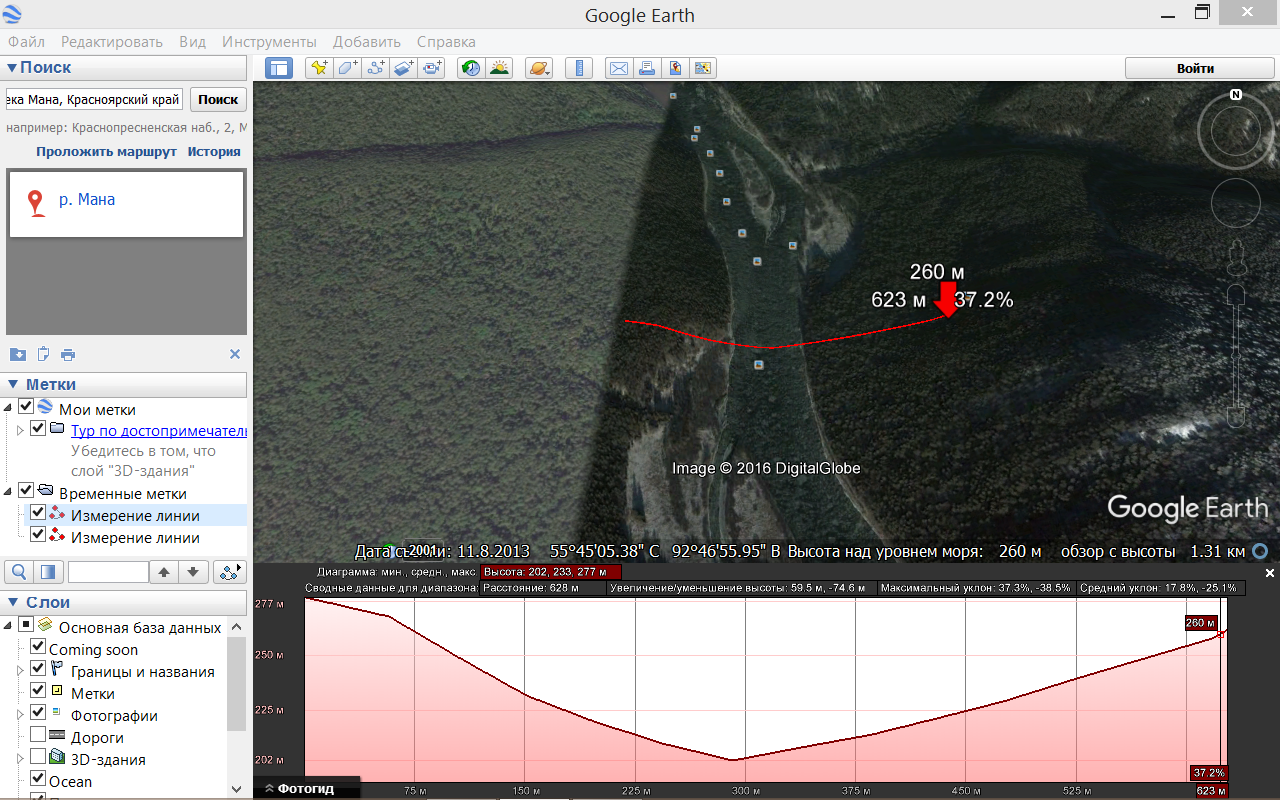
Task: Move selected item up with the arrow button
Action: coord(164,572)
